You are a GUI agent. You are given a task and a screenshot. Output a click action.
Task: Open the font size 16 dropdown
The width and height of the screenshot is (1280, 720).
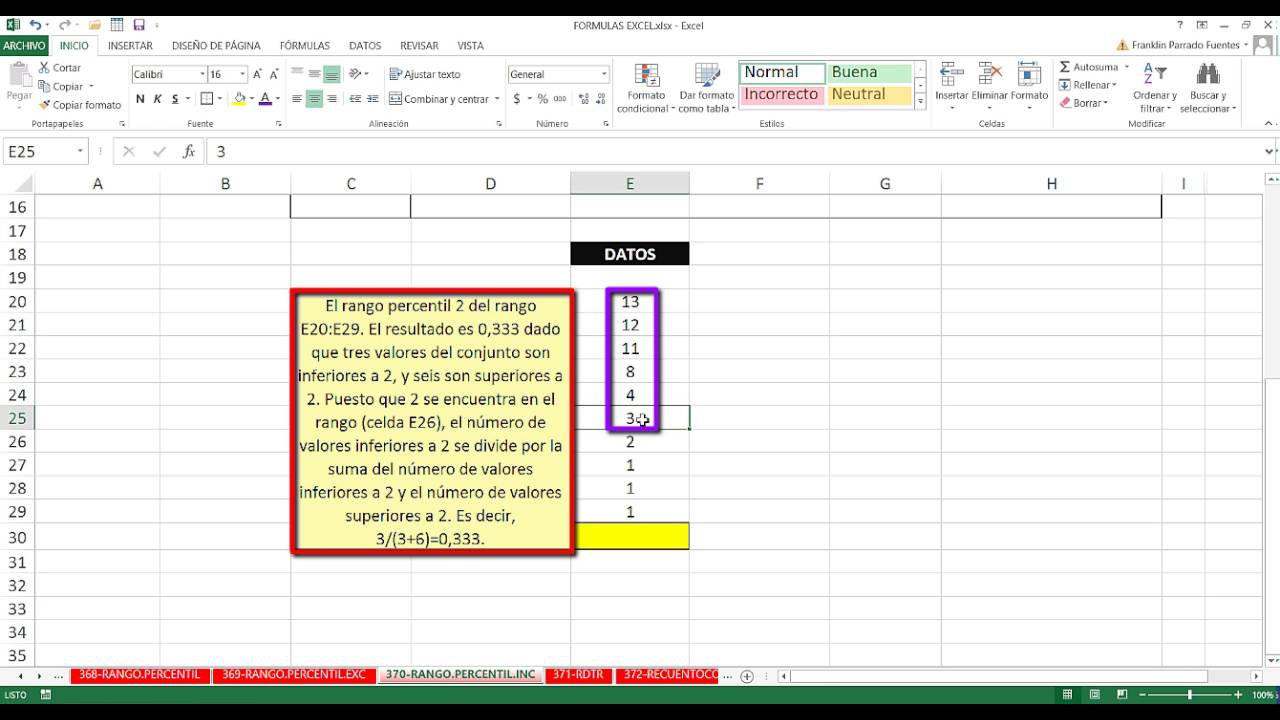[242, 74]
